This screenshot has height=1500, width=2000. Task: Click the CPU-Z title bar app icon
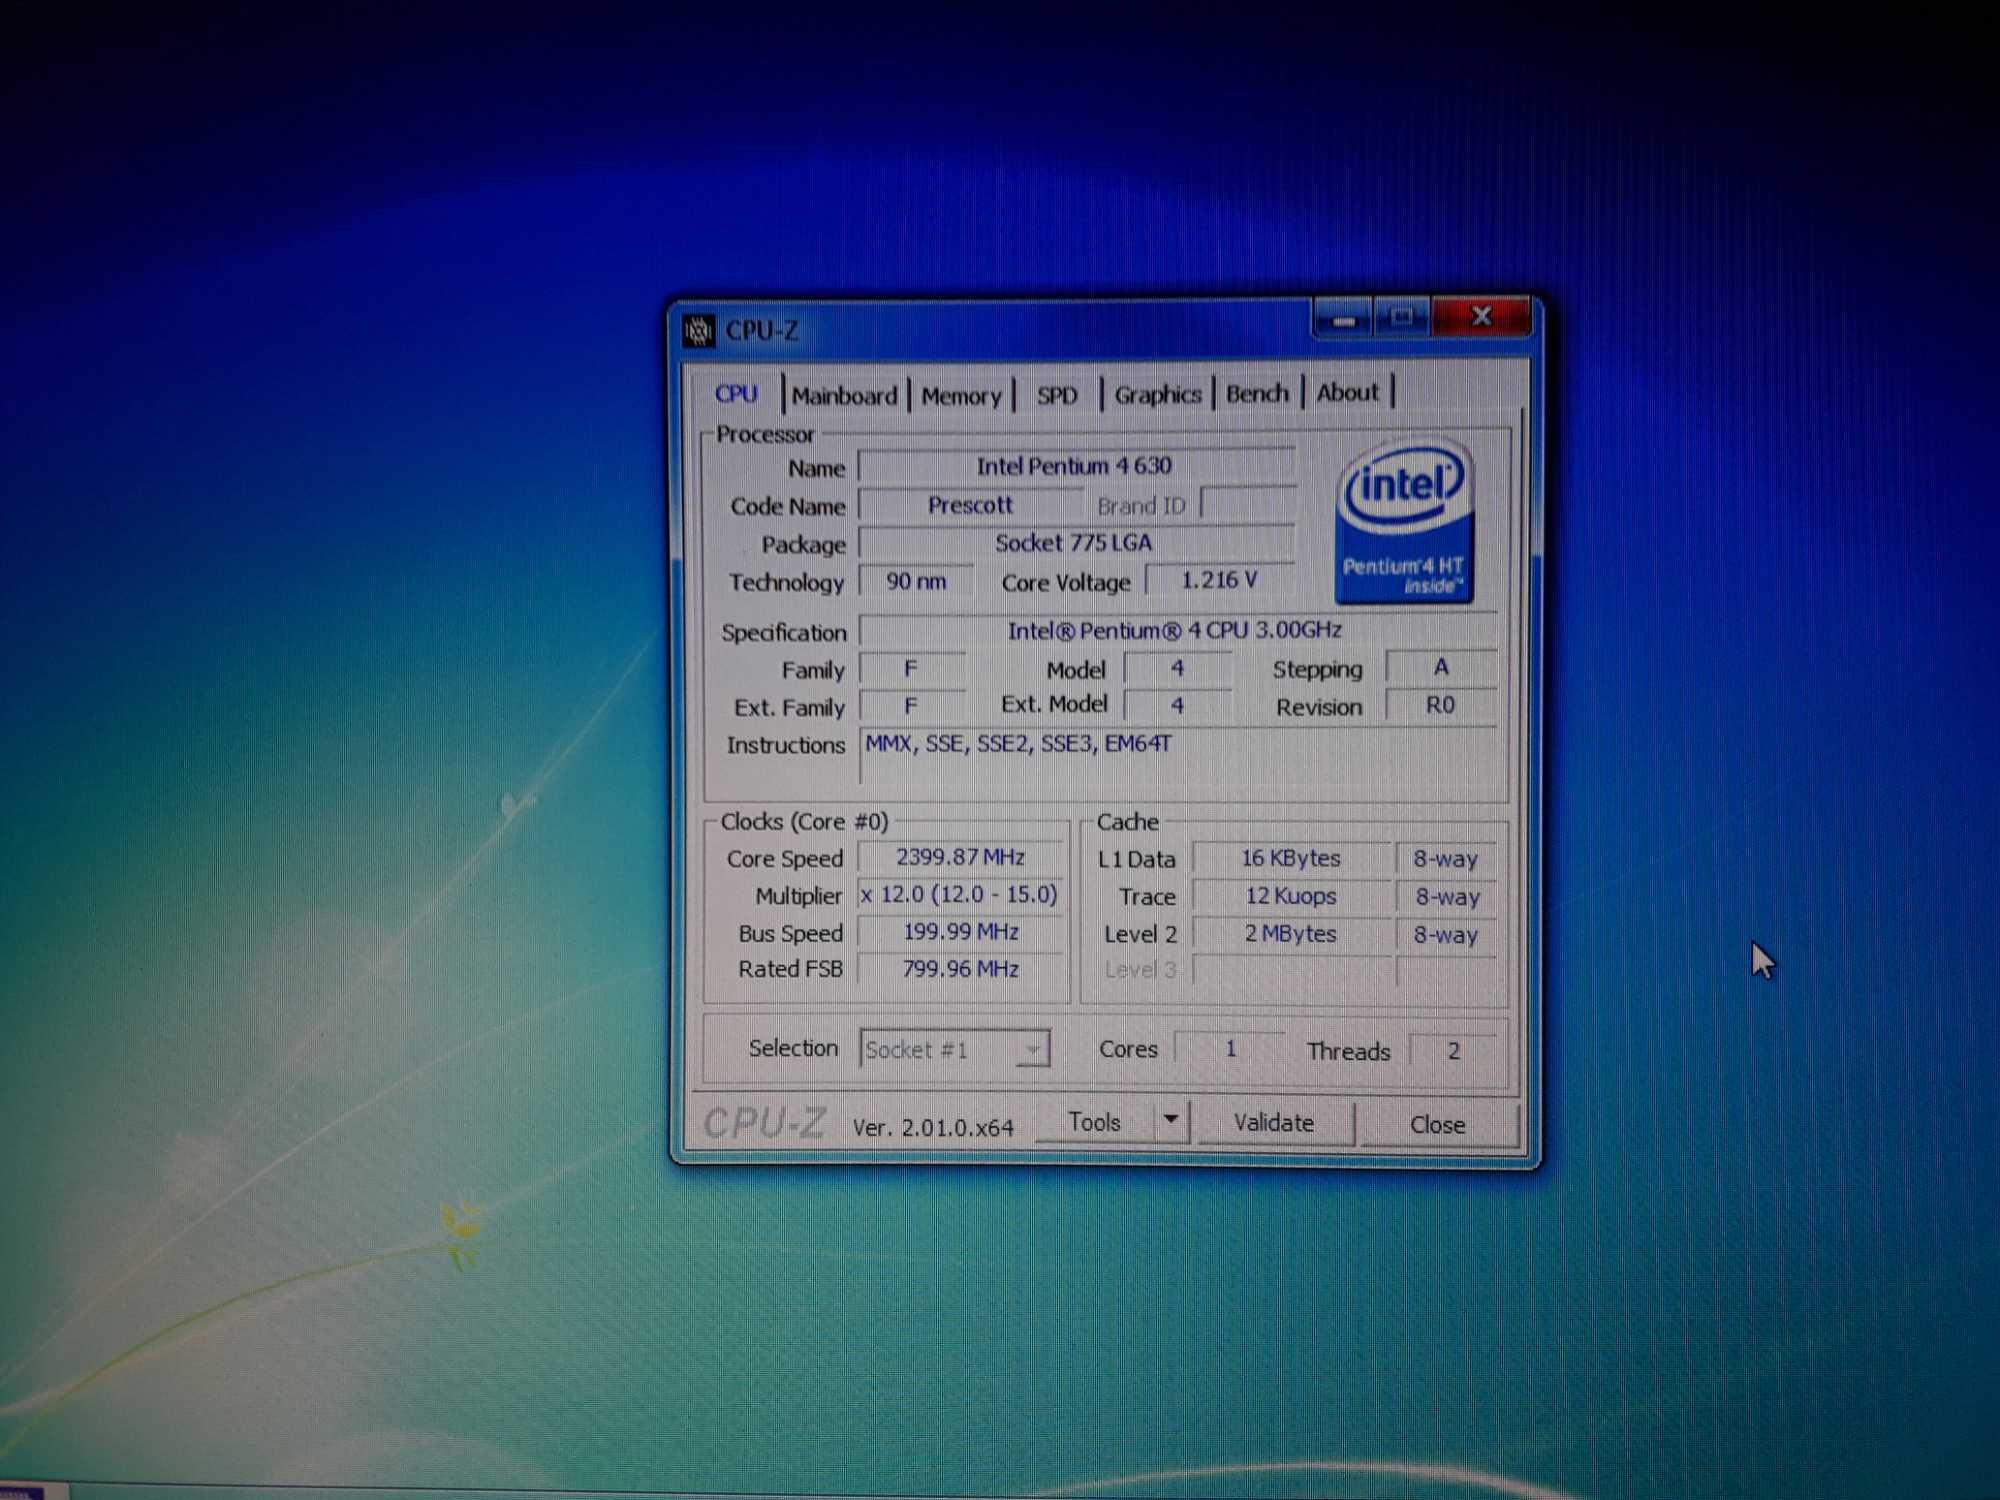tap(698, 330)
